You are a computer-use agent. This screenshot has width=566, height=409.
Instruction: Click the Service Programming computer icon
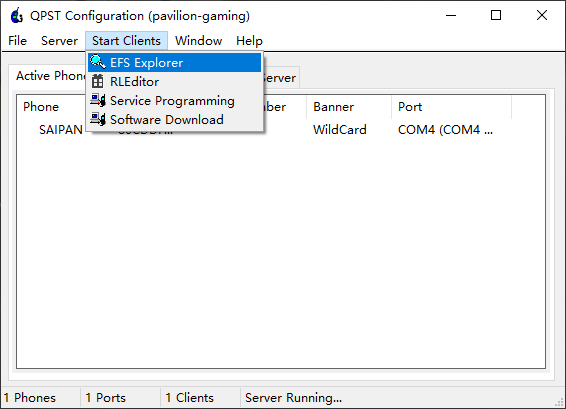pos(98,100)
